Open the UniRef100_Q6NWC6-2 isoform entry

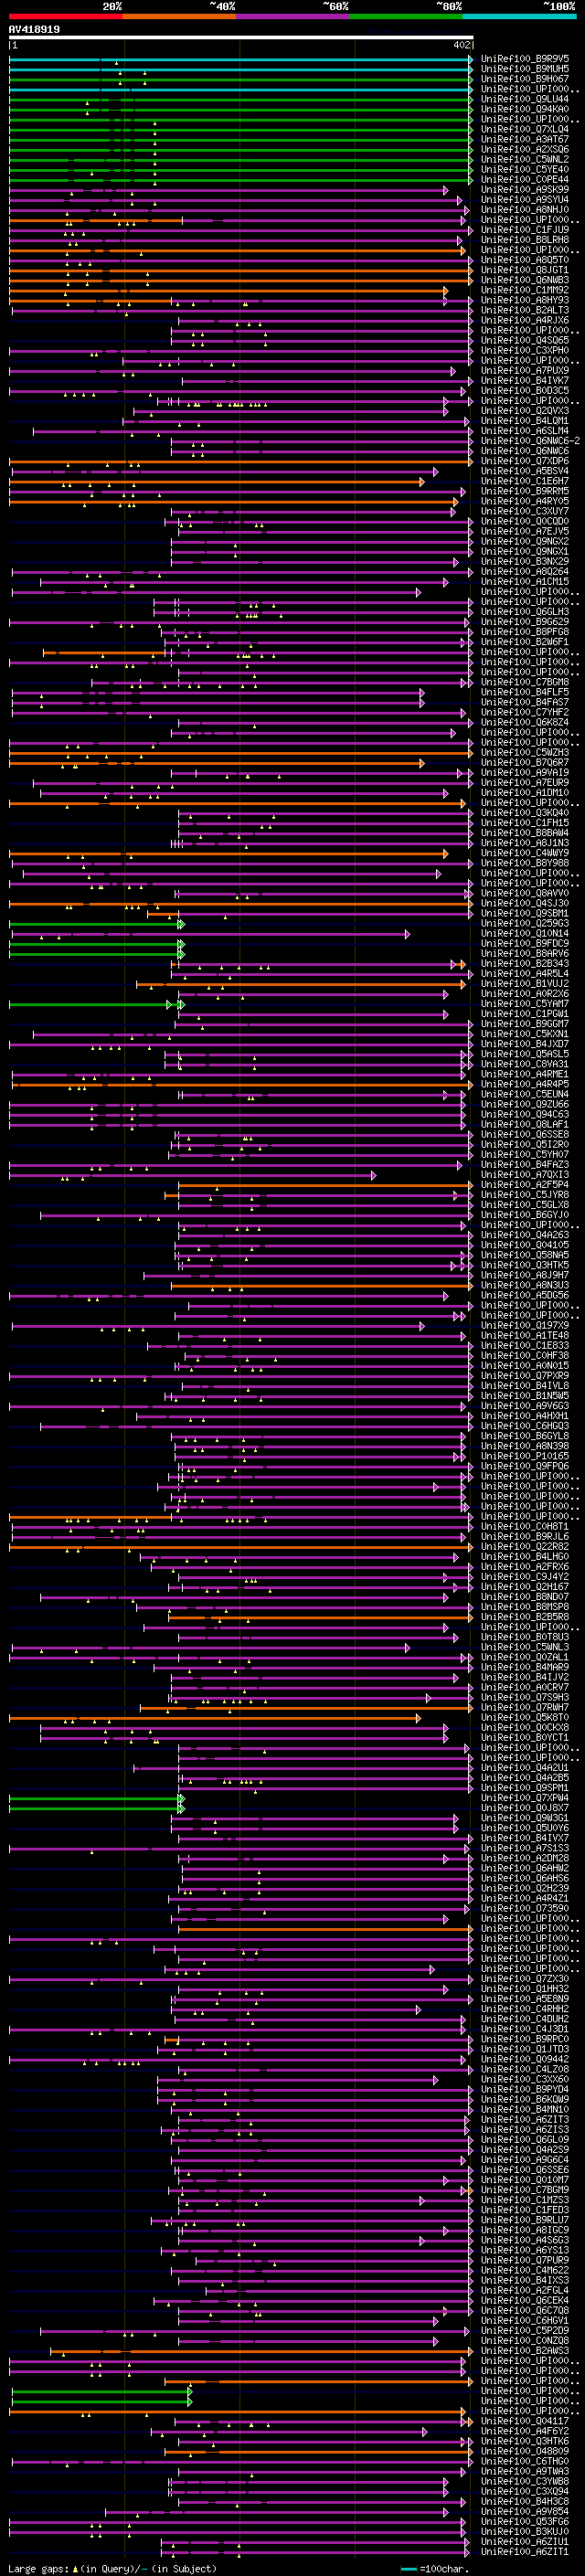tap(530, 441)
